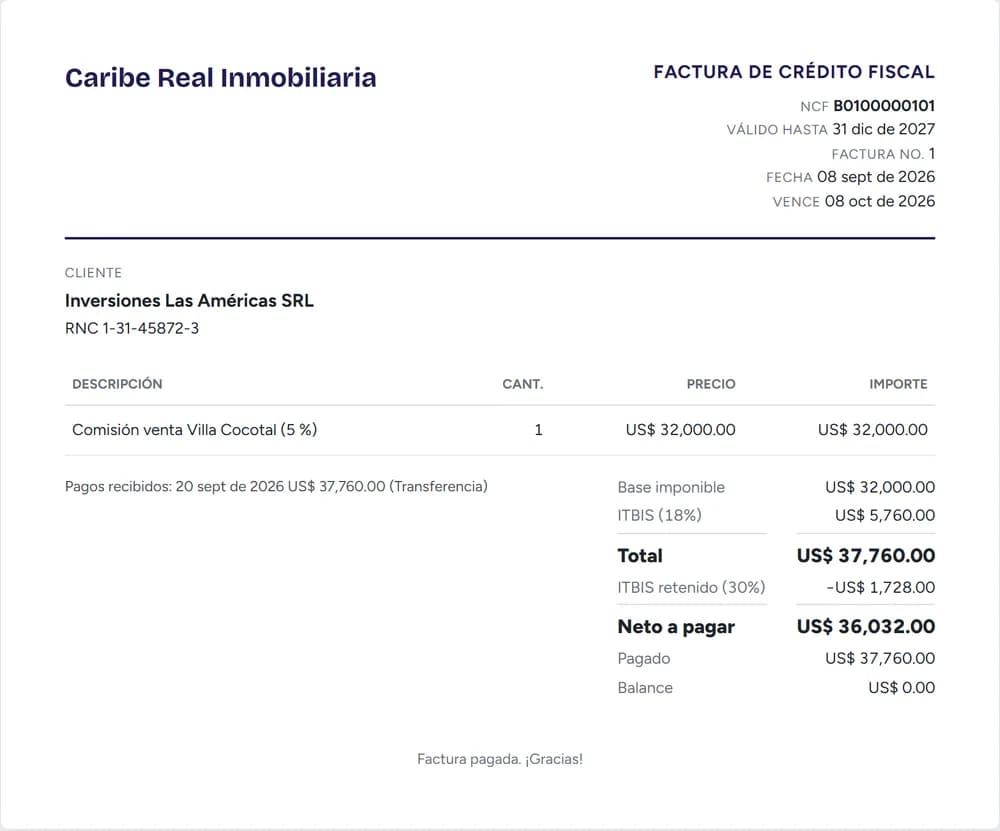Image resolution: width=1000 pixels, height=831 pixels.
Task: Click the Balance label
Action: click(x=645, y=688)
